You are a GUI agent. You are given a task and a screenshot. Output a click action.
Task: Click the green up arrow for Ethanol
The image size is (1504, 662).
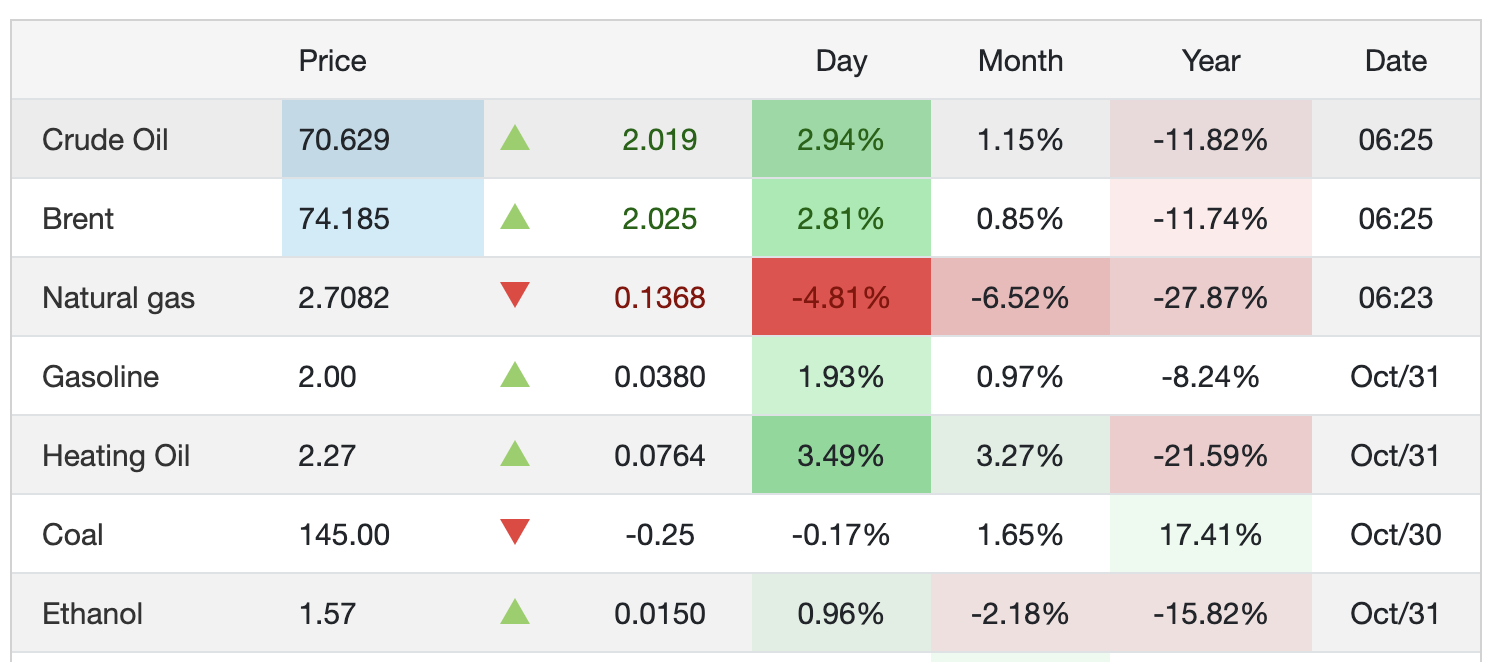point(515,612)
